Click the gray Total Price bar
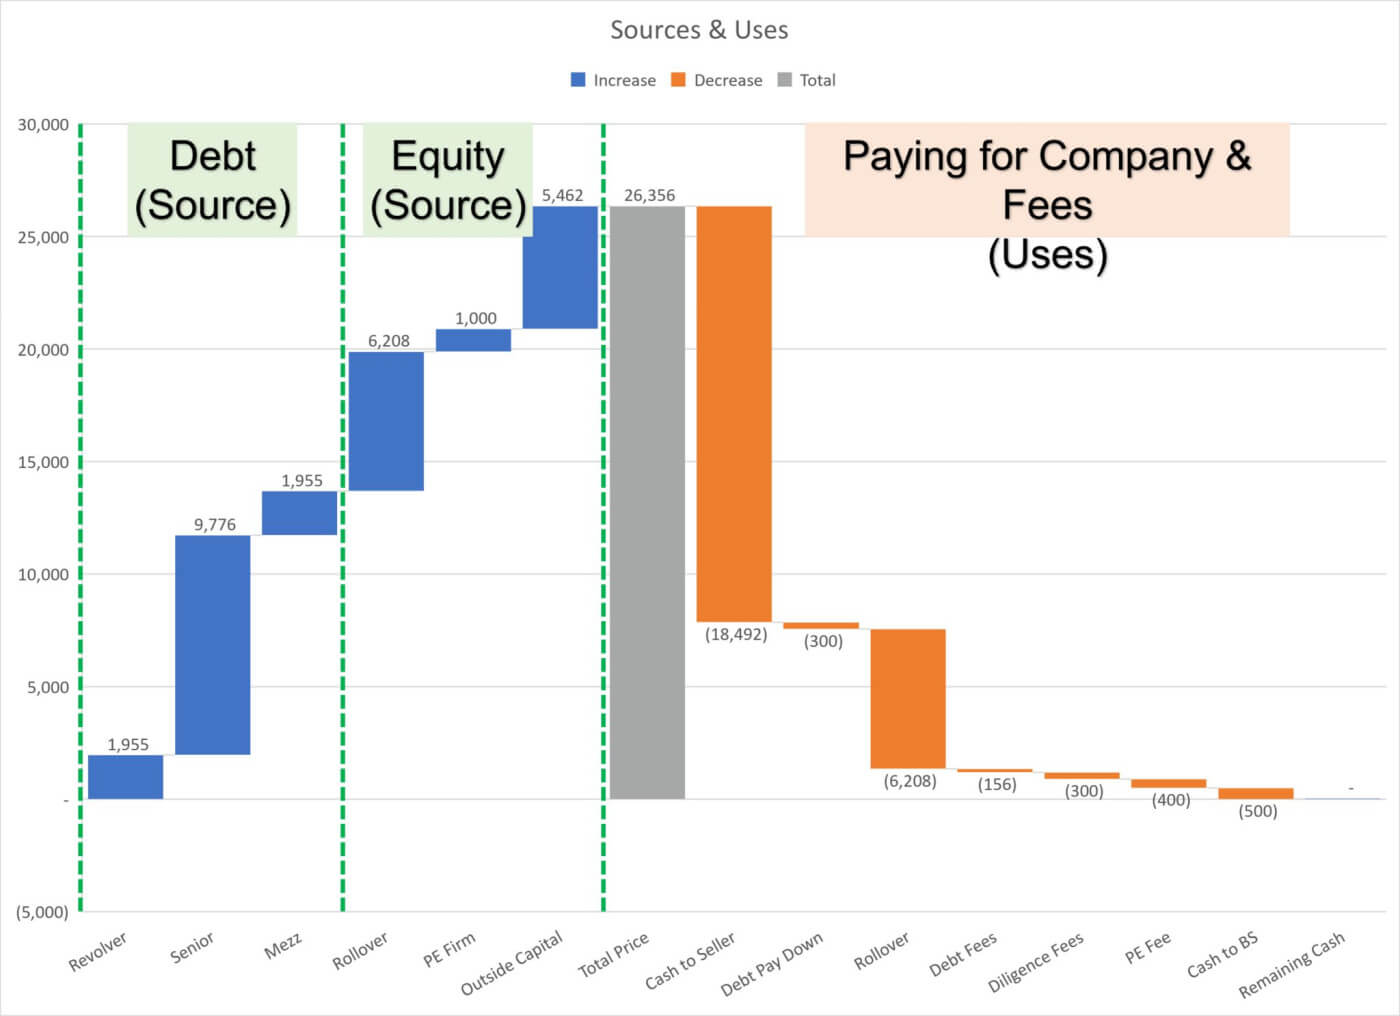Screen dimensions: 1400x1016 coord(648,502)
